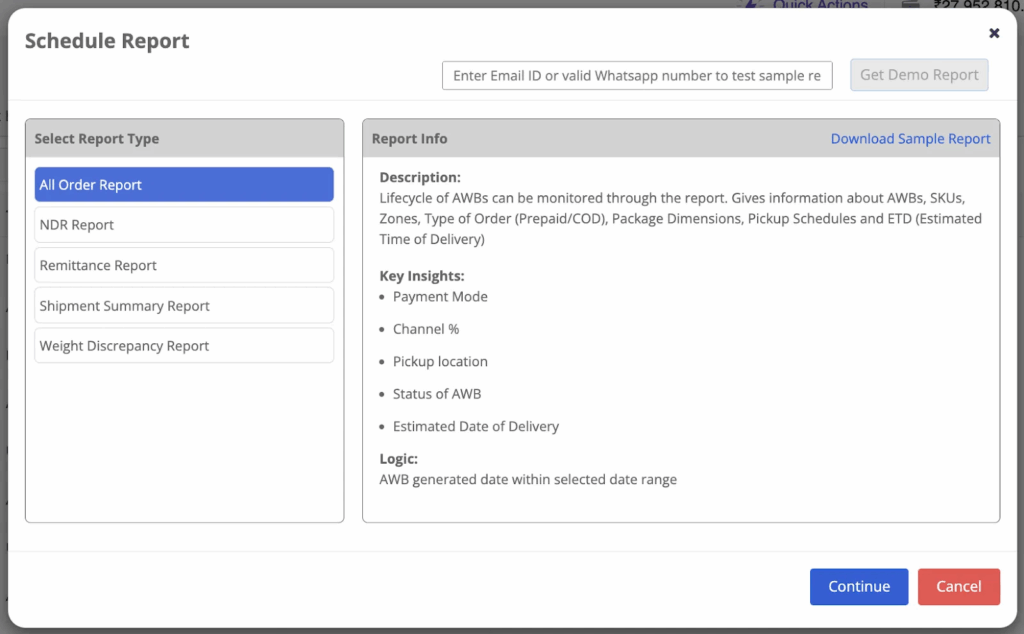Click the Report Info panel header
This screenshot has height=634, width=1024.
(410, 139)
